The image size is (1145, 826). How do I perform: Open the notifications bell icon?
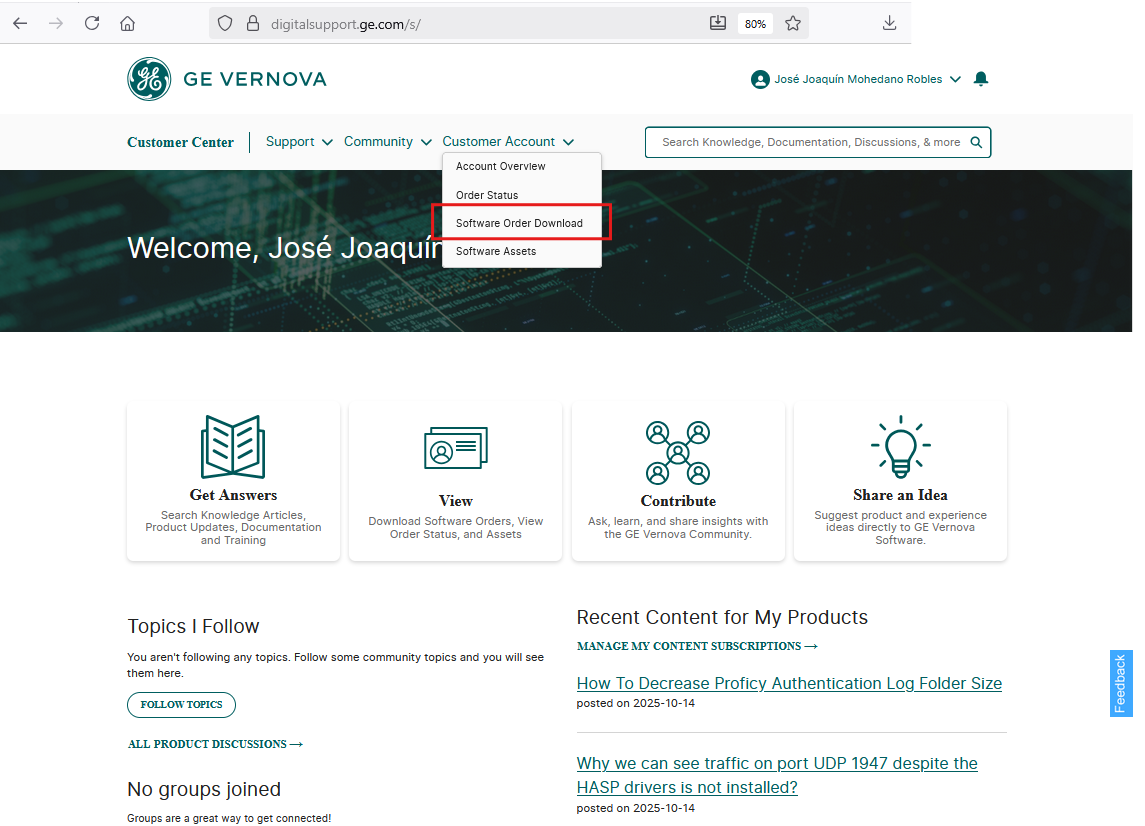(981, 79)
